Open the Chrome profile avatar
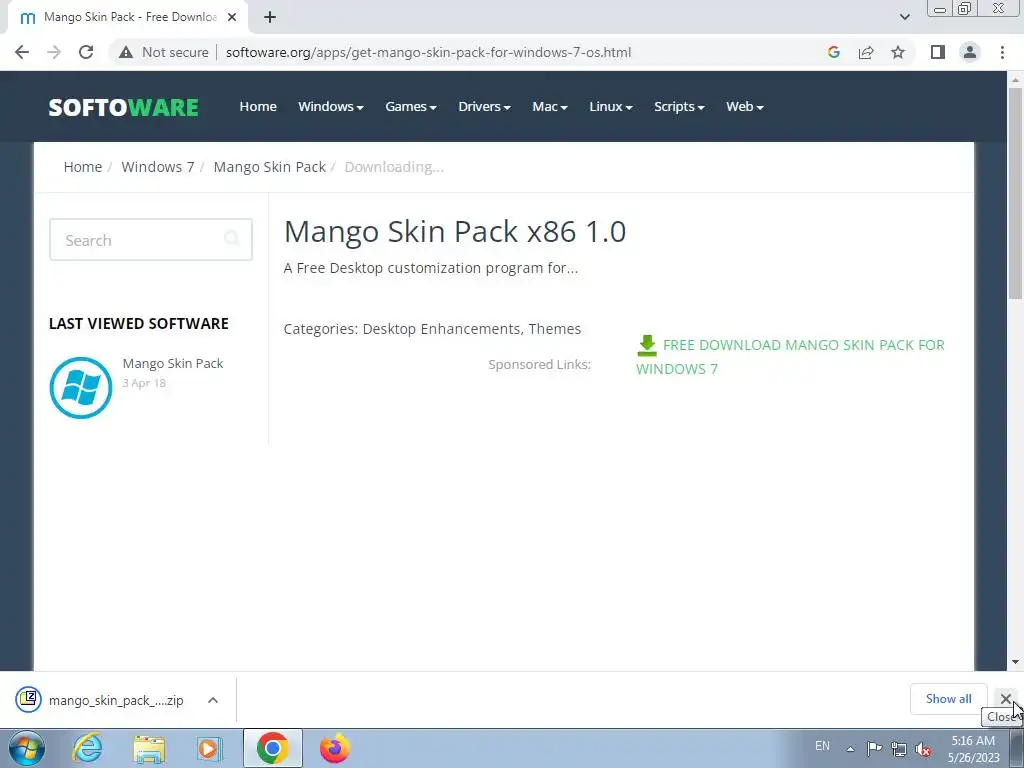 pos(970,52)
